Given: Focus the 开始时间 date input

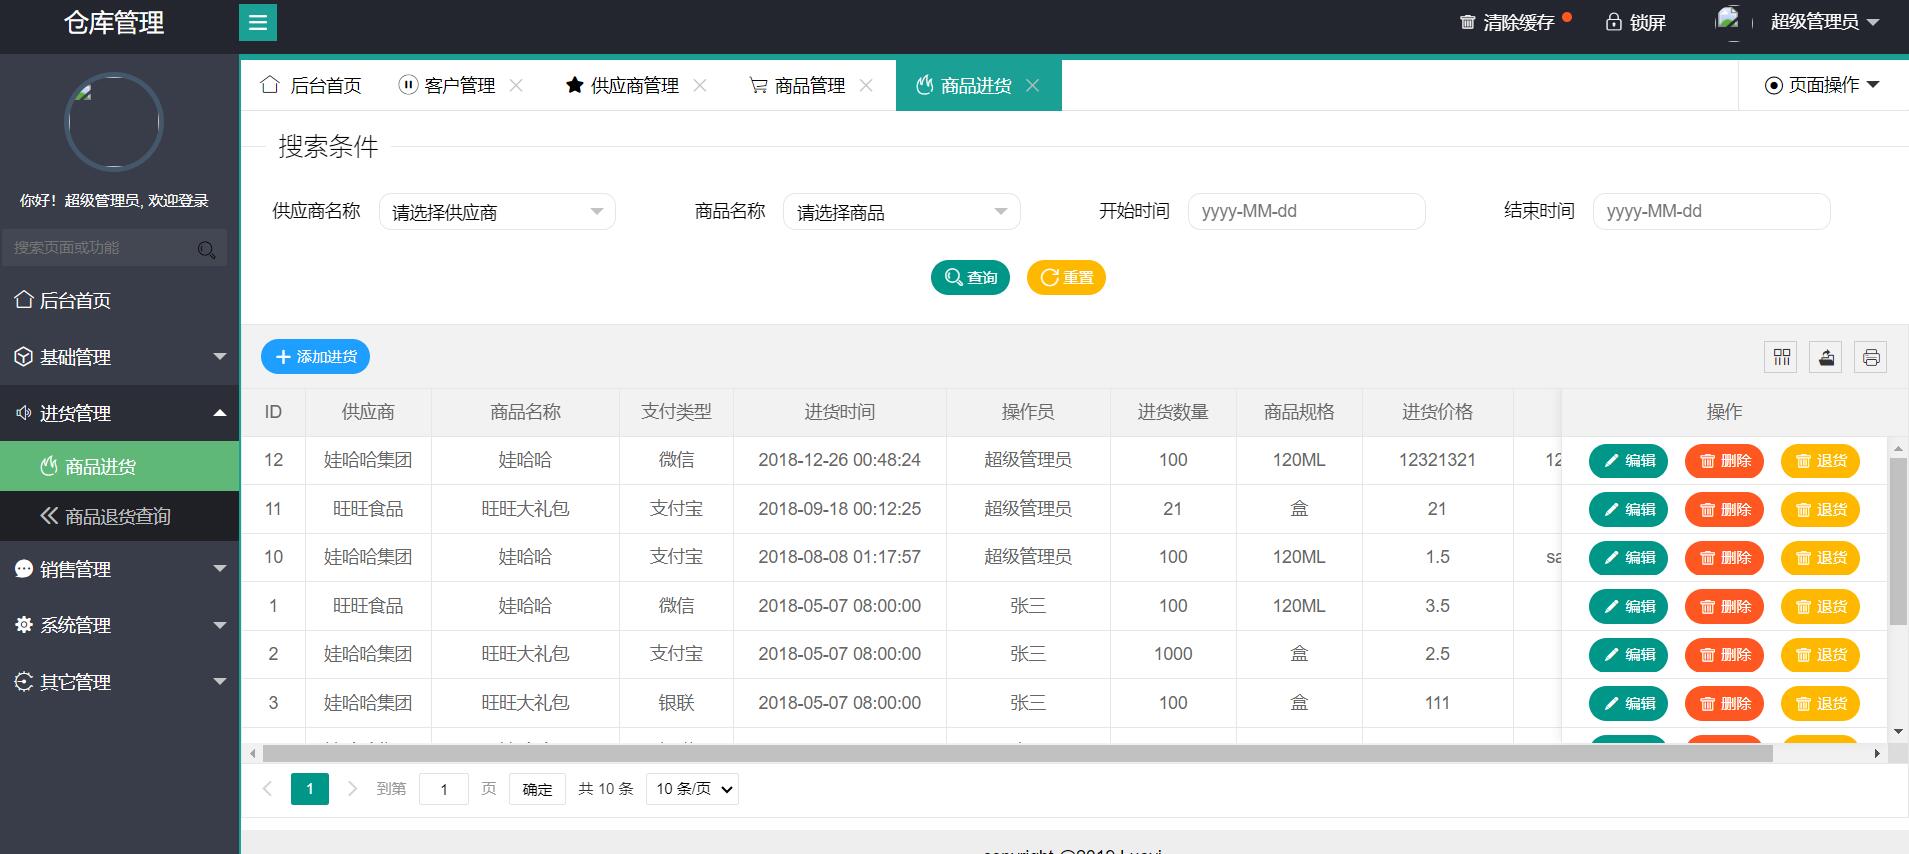Looking at the screenshot, I should click(x=1306, y=211).
